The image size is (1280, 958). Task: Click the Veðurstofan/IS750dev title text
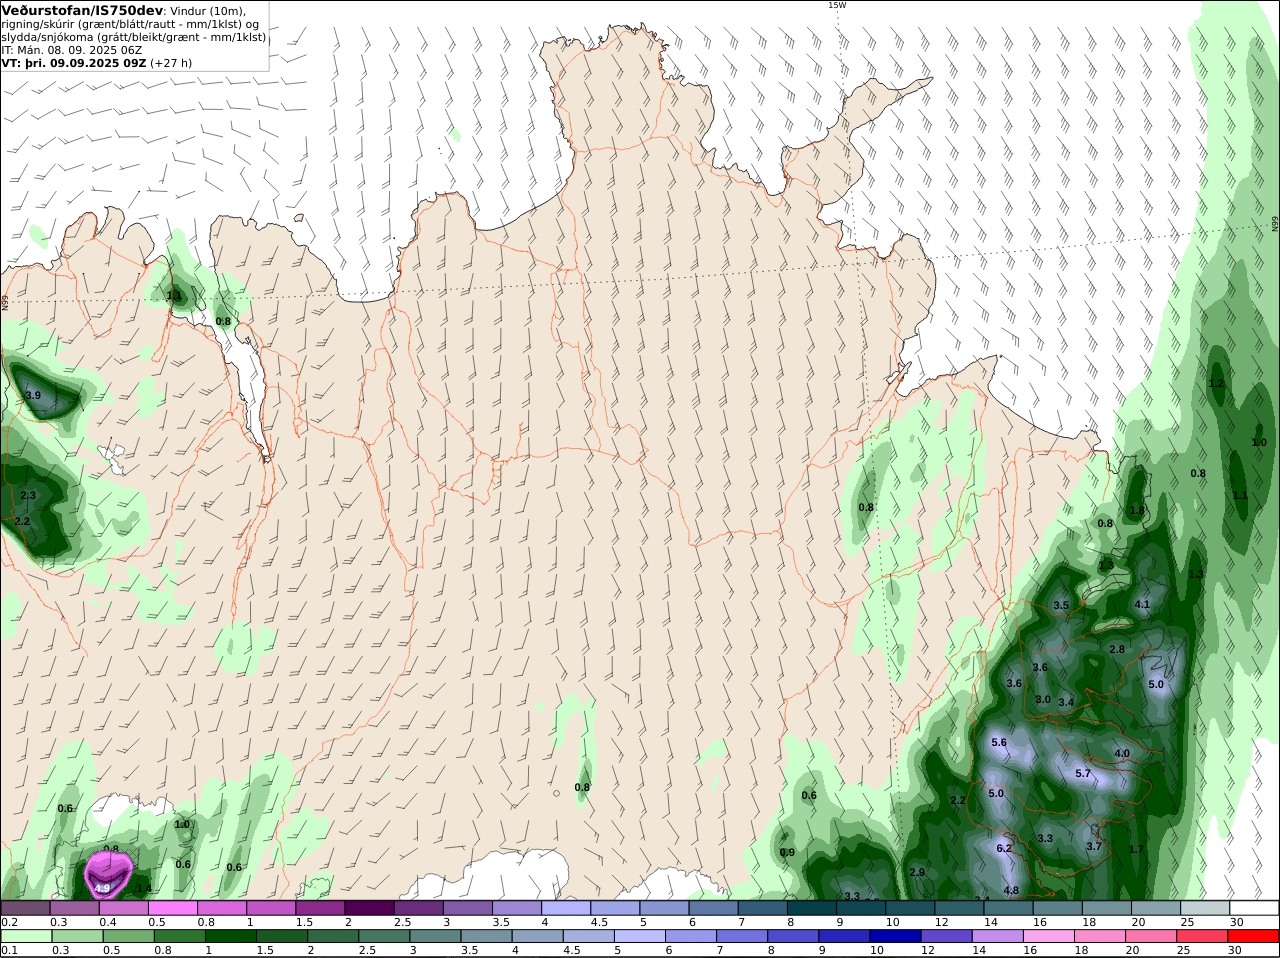click(x=82, y=10)
